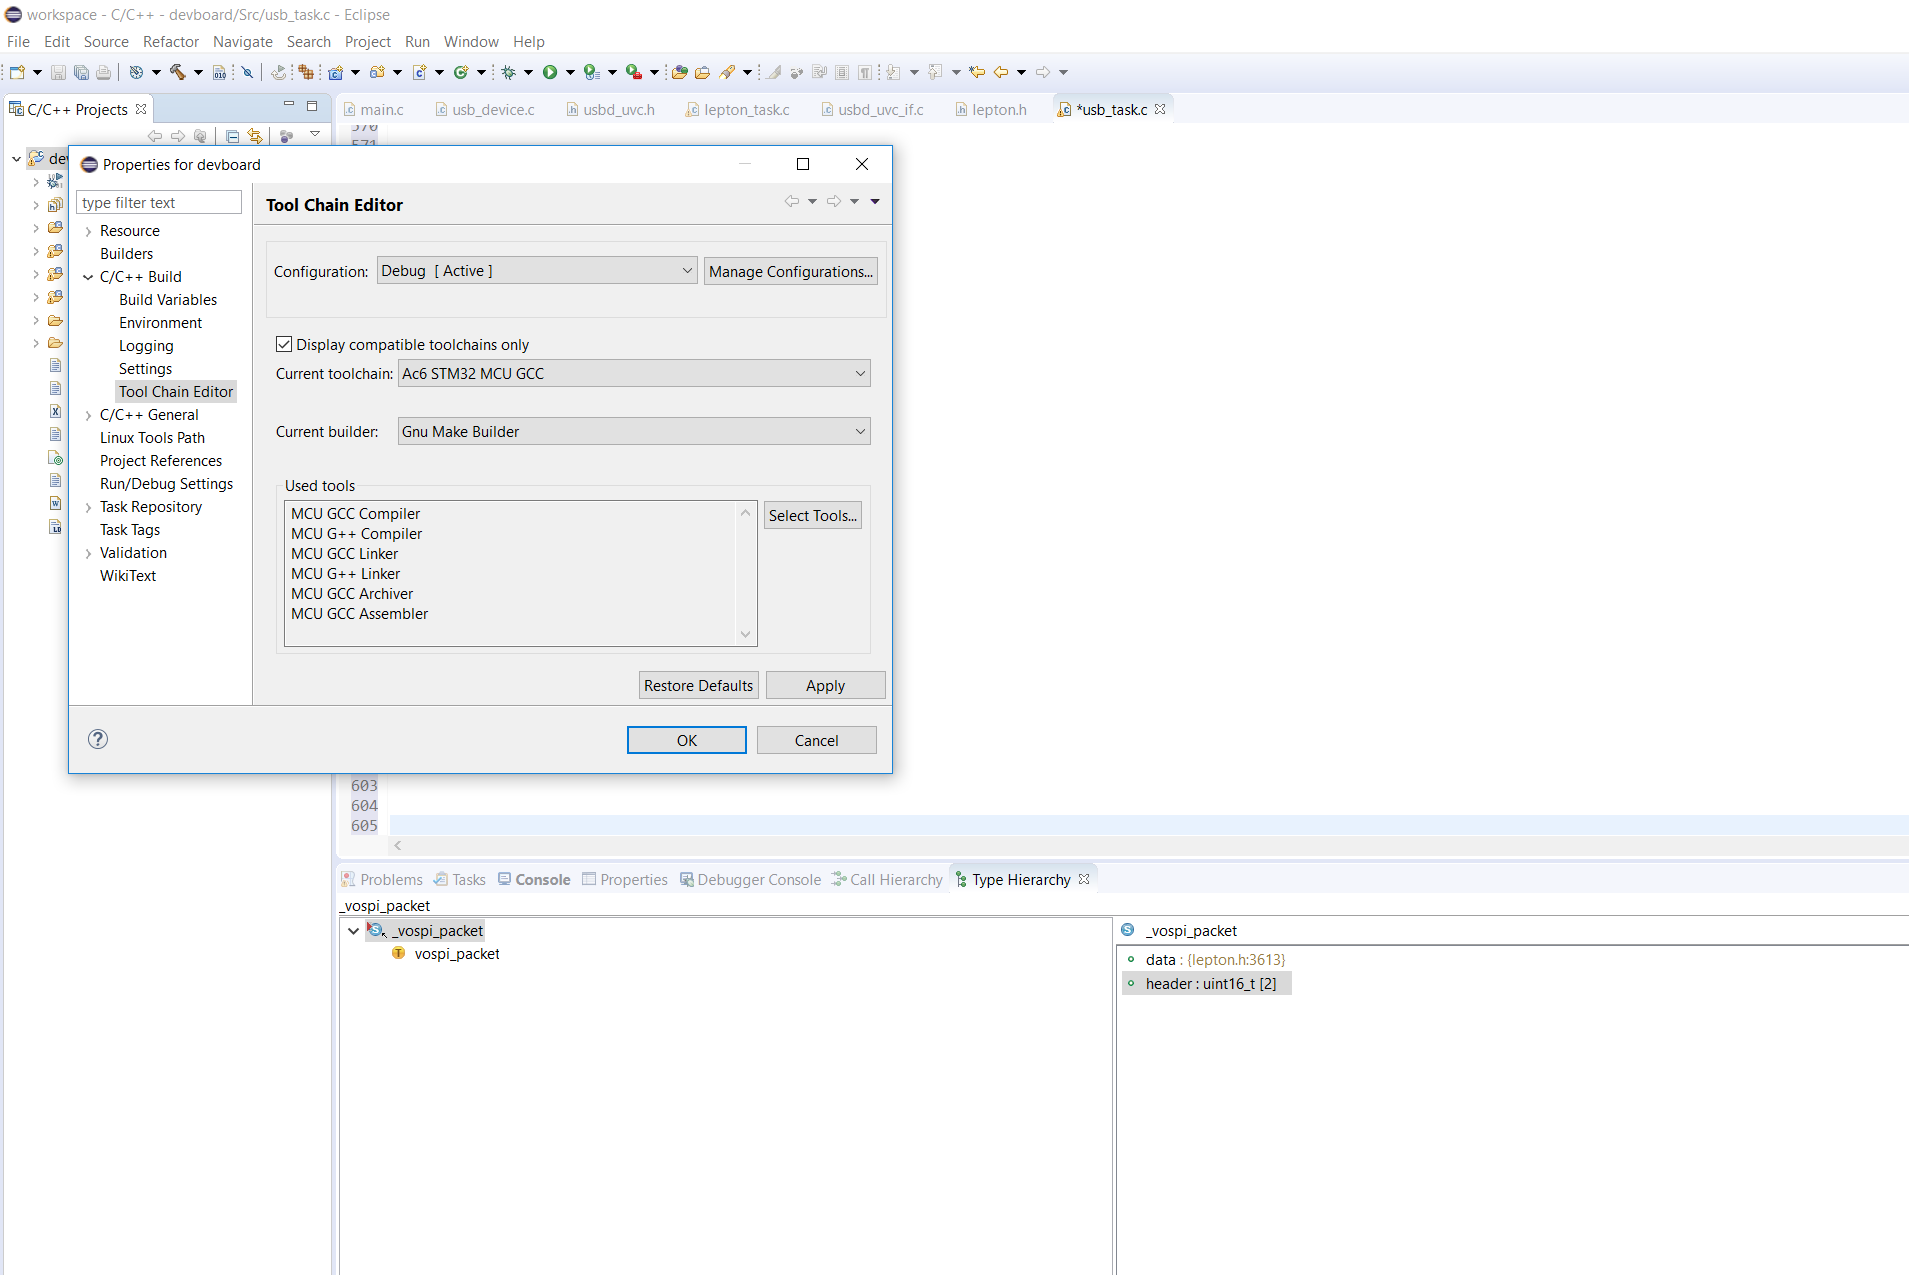The image size is (1909, 1275).
Task: Select Build Variables in properties tree
Action: [168, 300]
